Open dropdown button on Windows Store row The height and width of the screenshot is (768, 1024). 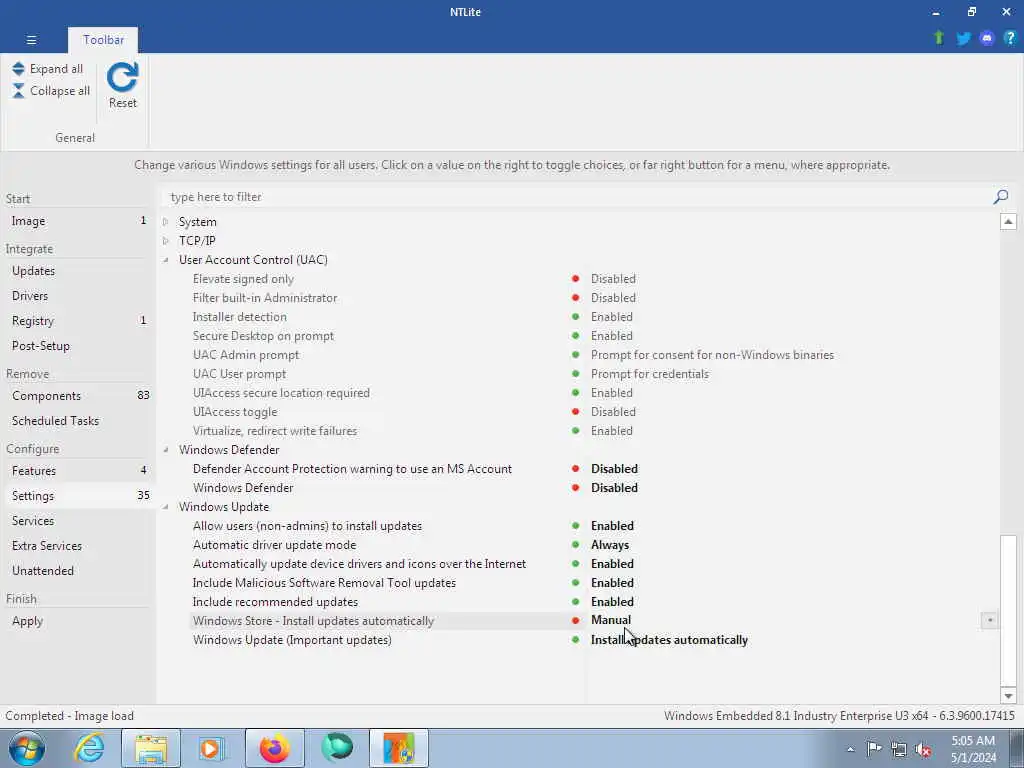[x=989, y=620]
